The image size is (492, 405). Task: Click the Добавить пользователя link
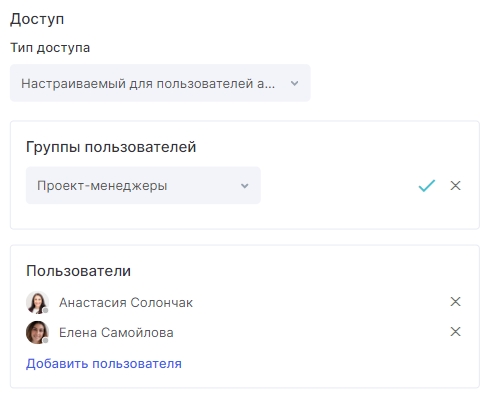104,364
